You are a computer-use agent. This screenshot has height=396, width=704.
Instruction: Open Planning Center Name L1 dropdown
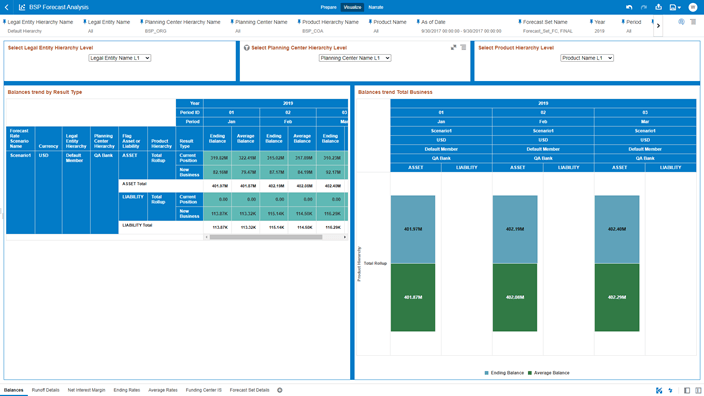pos(355,58)
